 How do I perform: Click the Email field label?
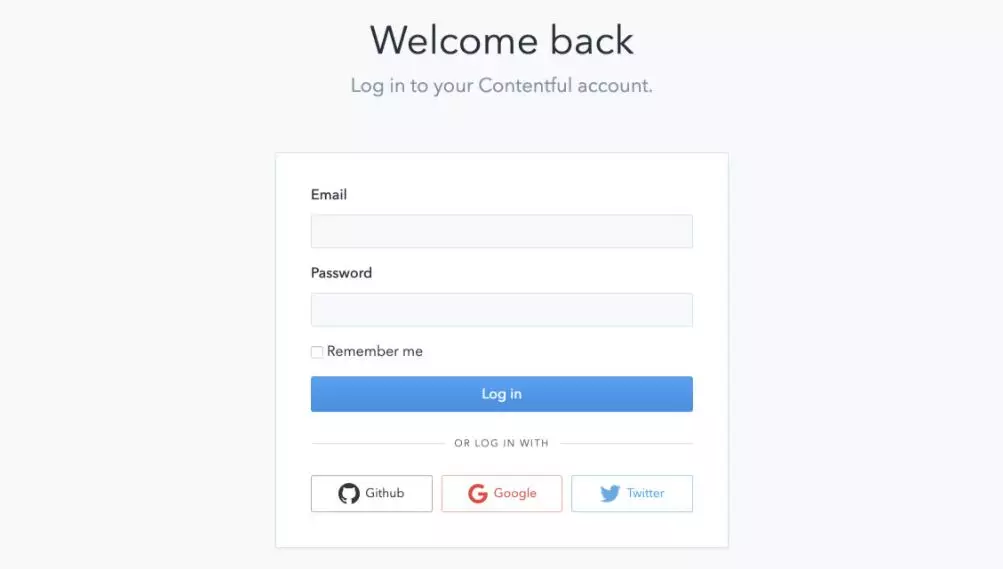click(x=329, y=195)
